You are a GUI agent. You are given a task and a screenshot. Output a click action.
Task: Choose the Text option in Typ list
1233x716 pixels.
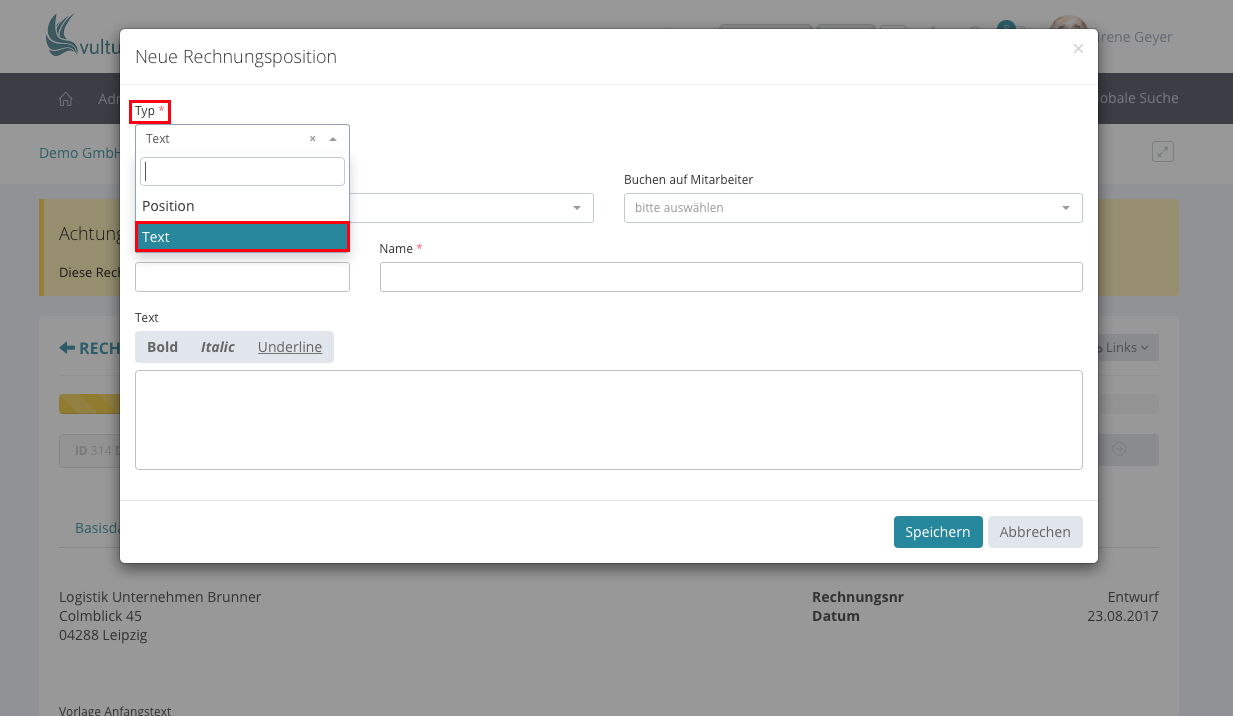[242, 237]
